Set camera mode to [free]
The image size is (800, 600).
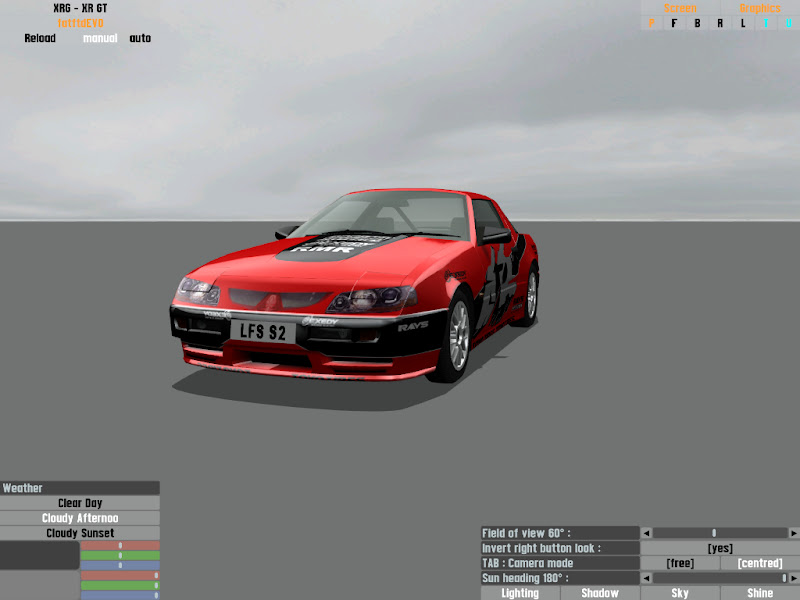[680, 563]
